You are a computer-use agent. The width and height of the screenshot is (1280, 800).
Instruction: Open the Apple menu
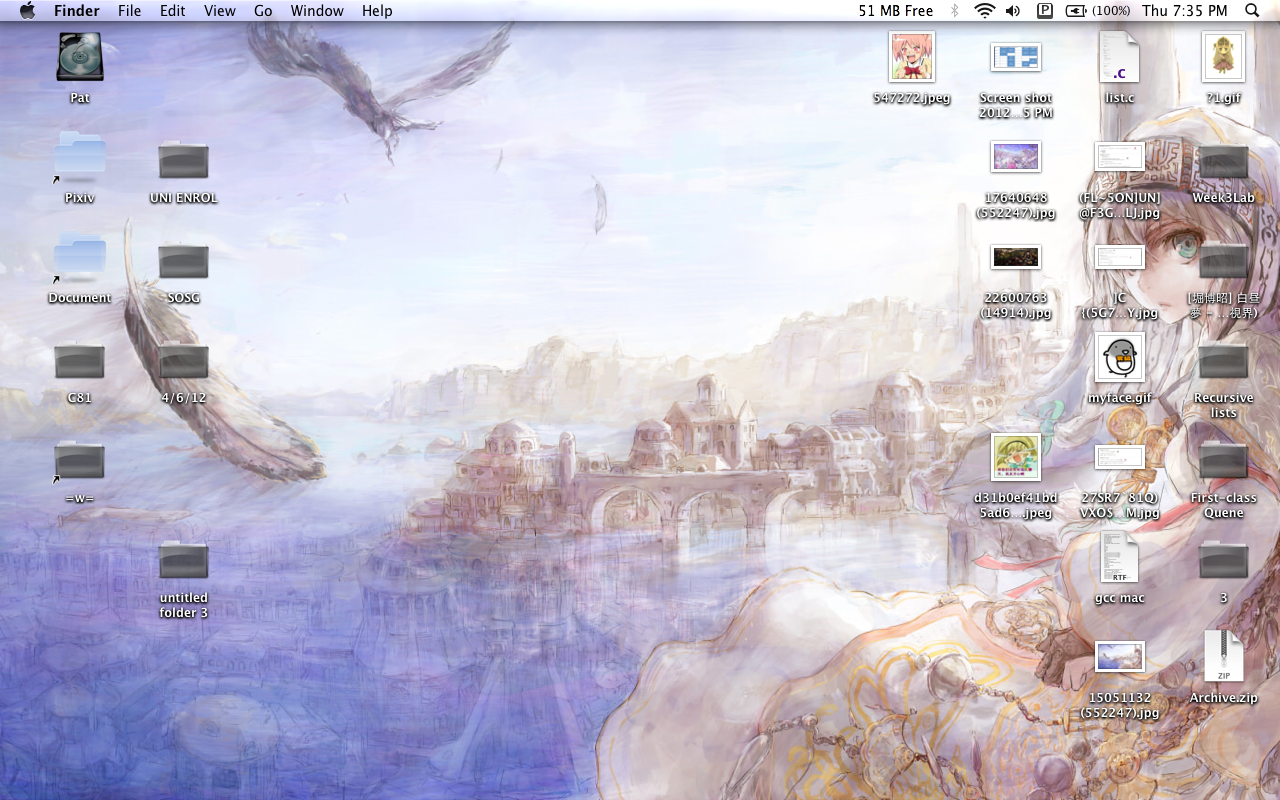coord(27,10)
